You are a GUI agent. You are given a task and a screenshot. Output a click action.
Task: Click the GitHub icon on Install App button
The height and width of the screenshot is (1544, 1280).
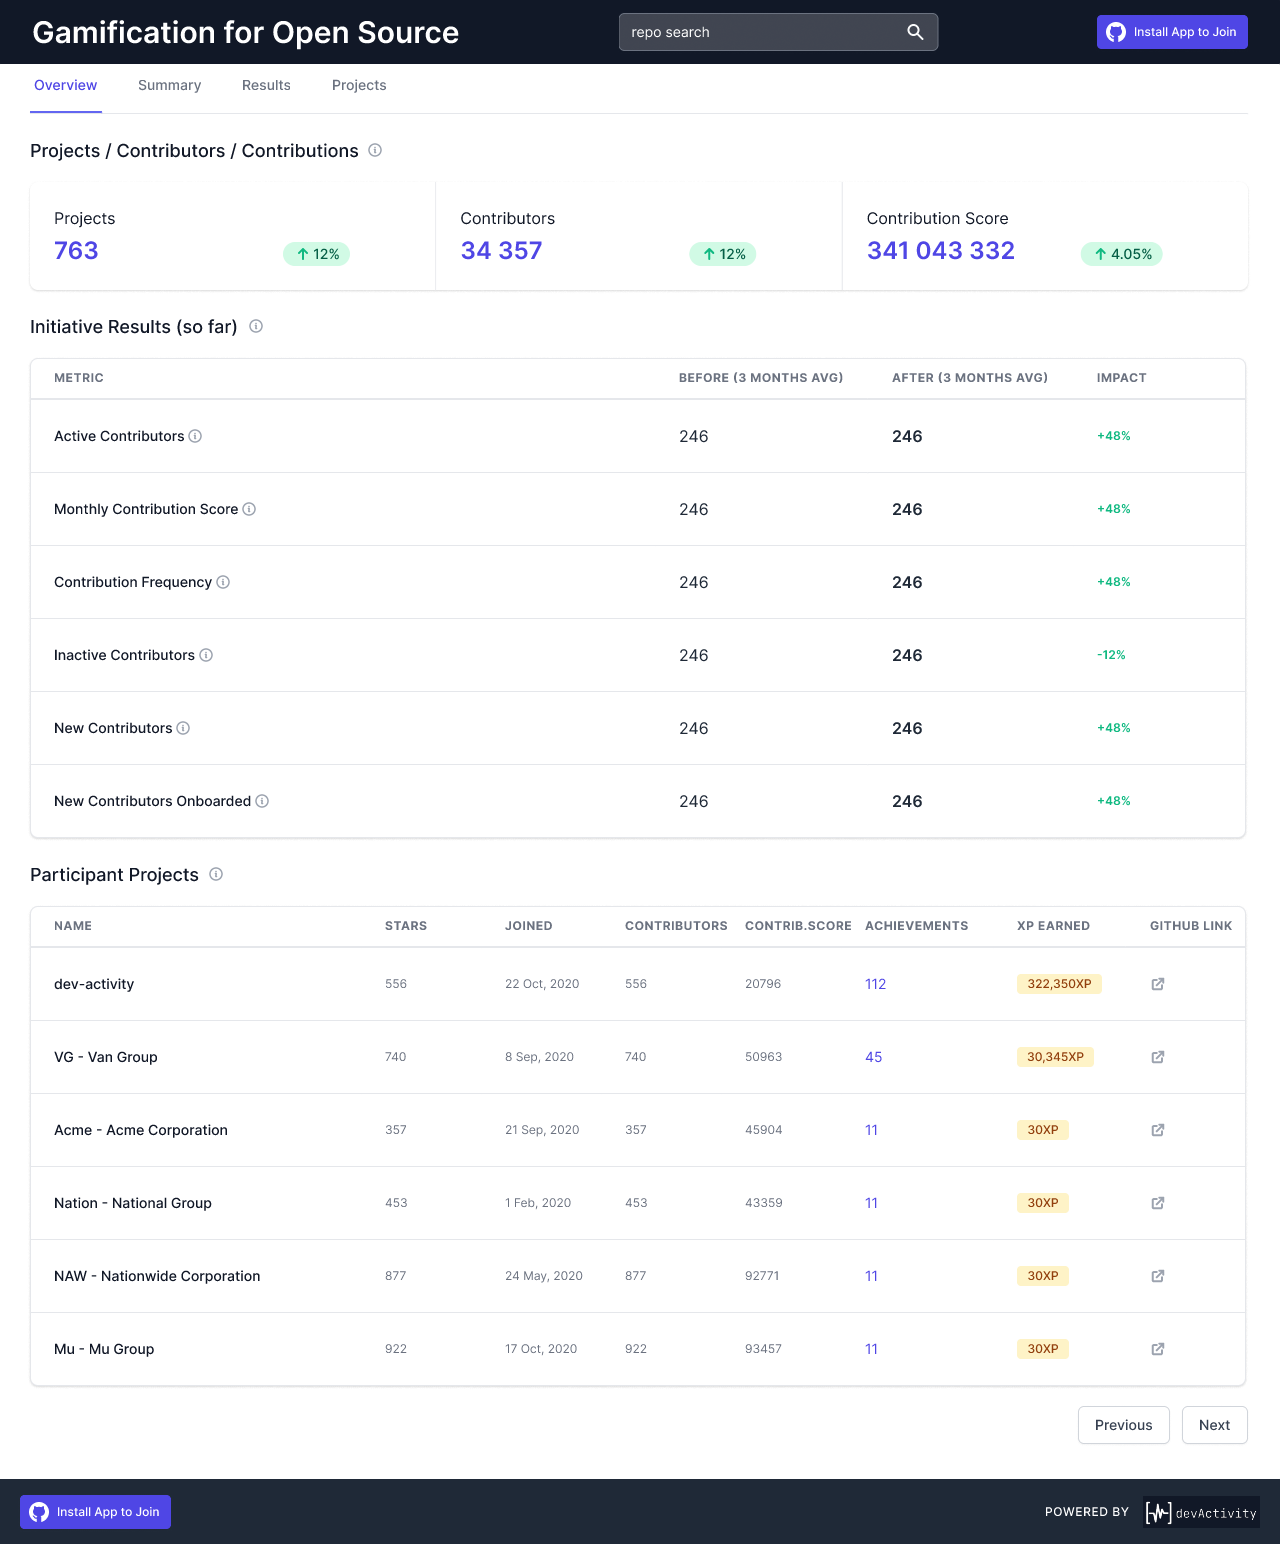1116,31
